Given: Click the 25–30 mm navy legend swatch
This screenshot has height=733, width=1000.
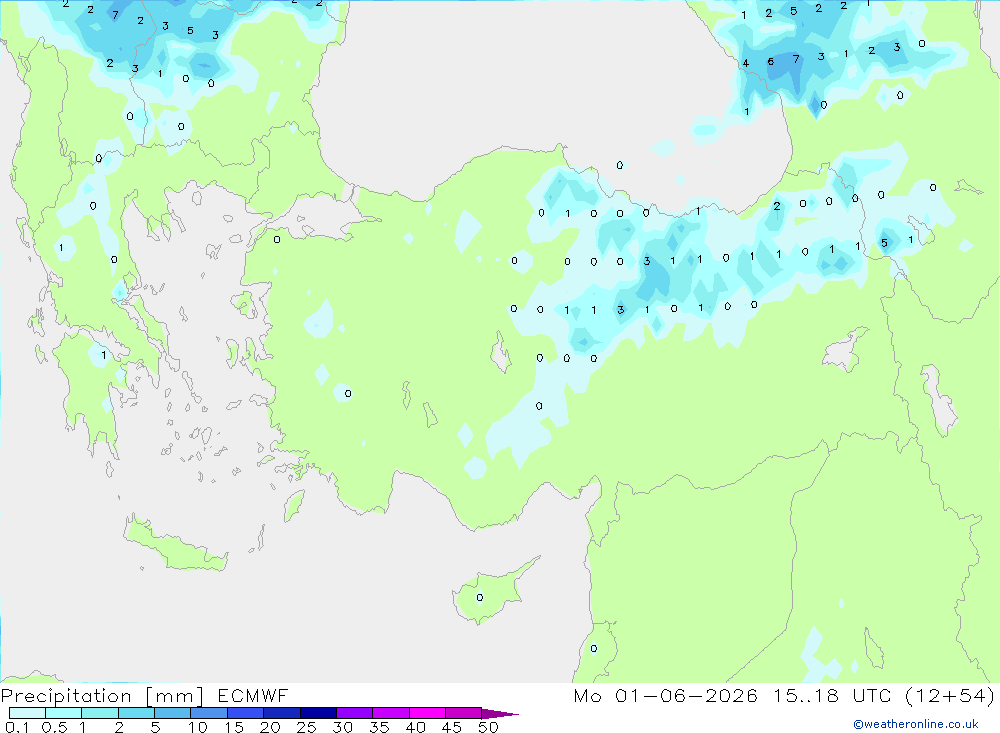Looking at the screenshot, I should pyautogui.click(x=318, y=713).
